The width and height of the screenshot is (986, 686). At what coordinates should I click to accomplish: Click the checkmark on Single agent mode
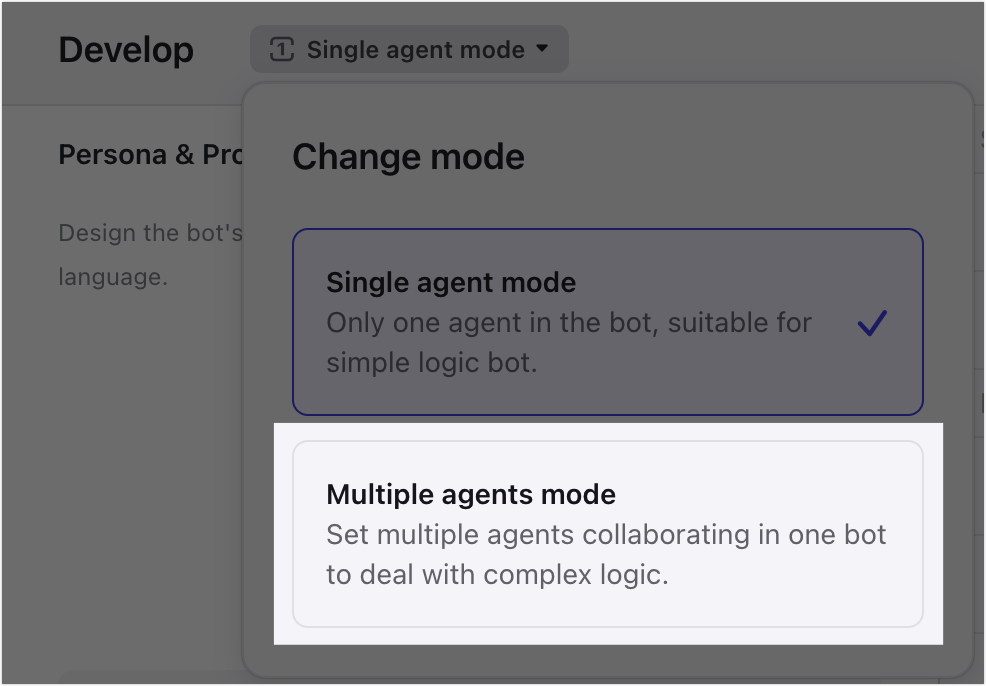(872, 323)
